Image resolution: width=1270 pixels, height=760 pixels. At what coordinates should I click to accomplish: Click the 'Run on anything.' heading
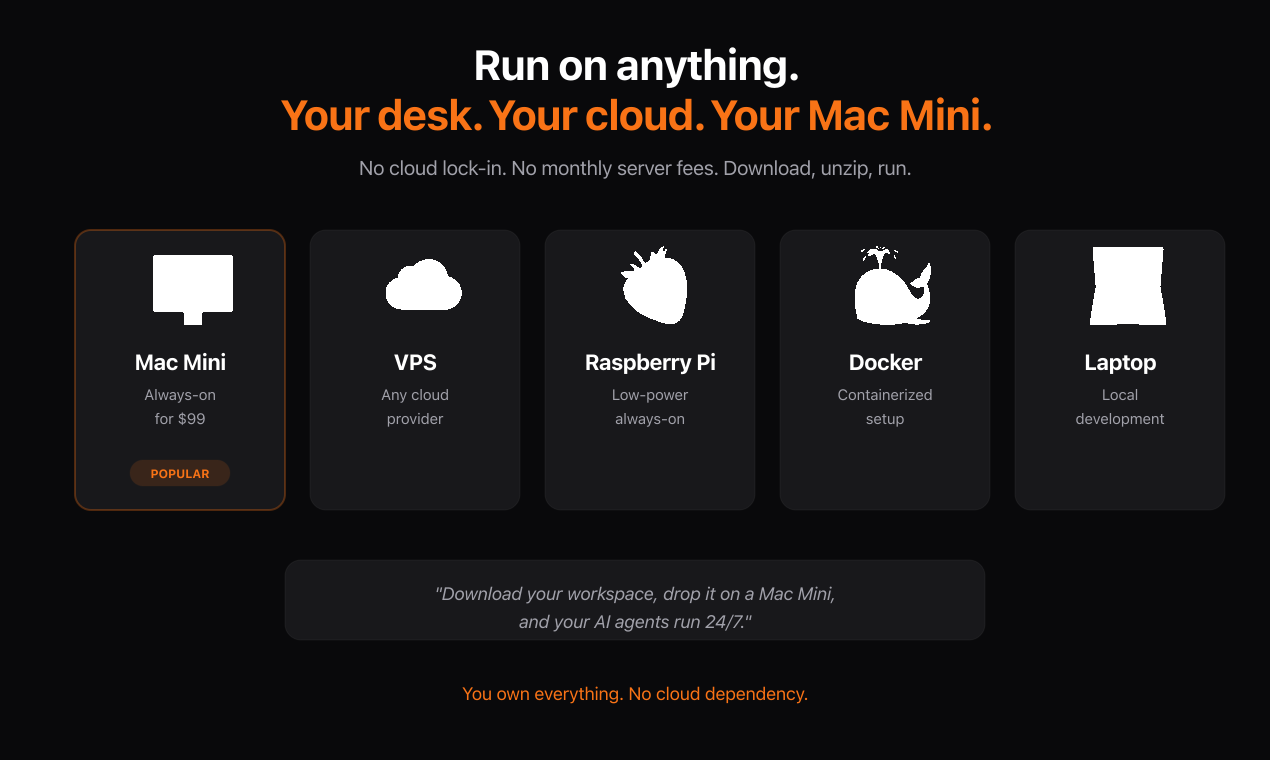pos(636,67)
